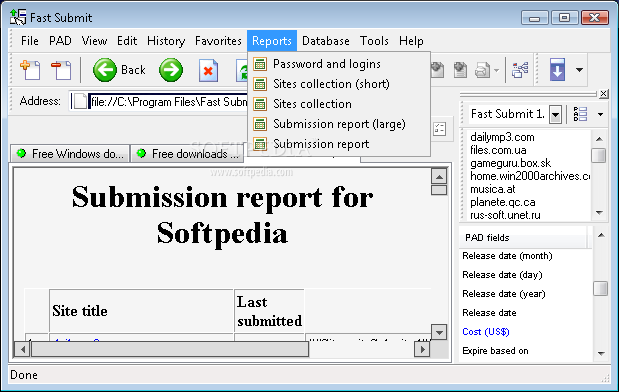This screenshot has width=619, height=392.
Task: Click the PAD fields scrollbar thumb
Action: [601, 288]
